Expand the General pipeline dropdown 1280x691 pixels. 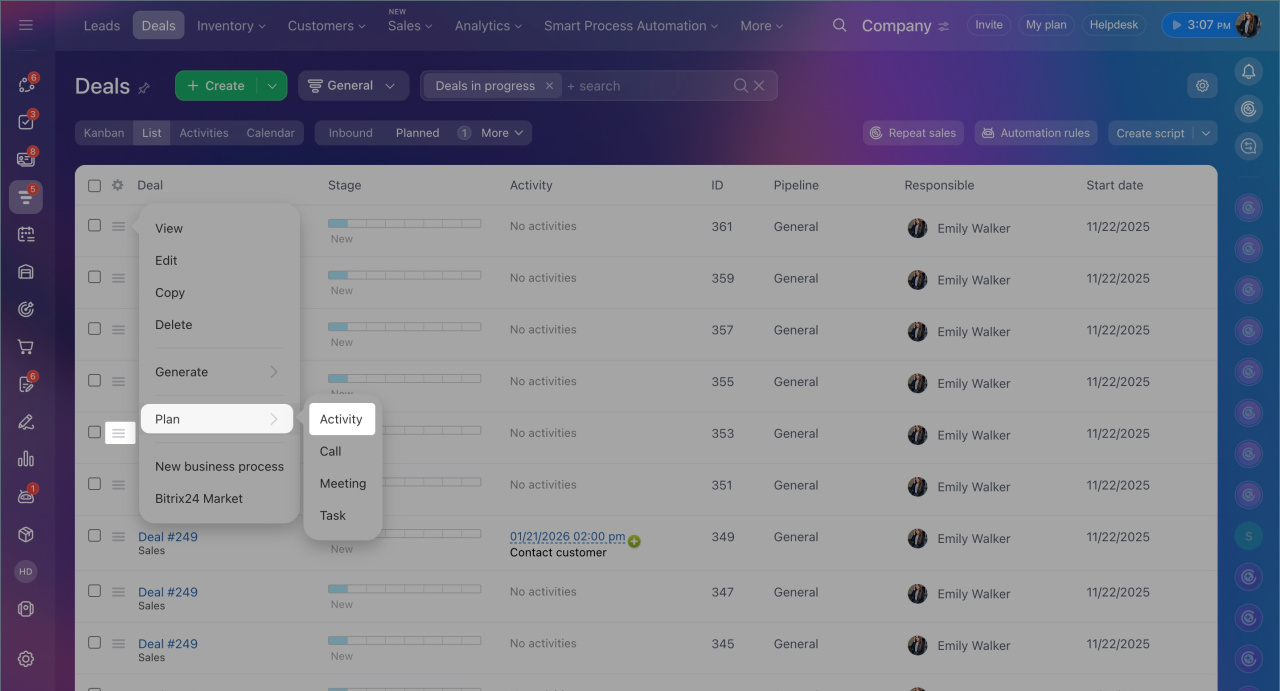[x=353, y=86]
